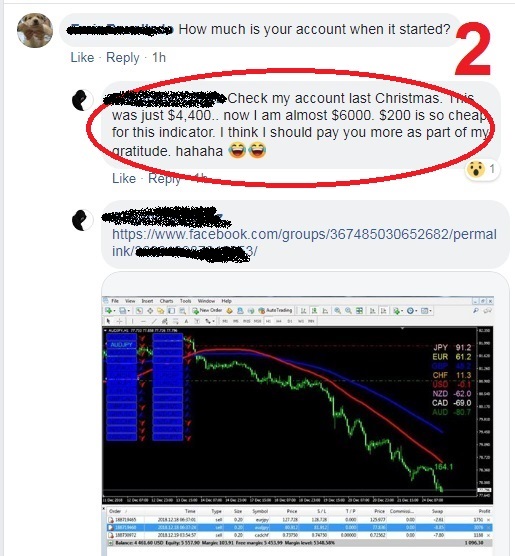This screenshot has height=556, width=515.
Task: Click the zoom out magnifier icon
Action: click(x=349, y=311)
